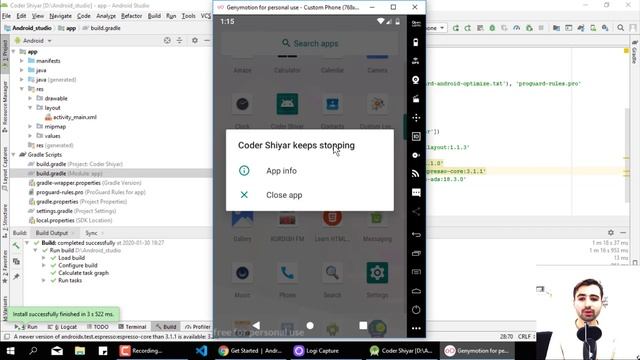Tap Android back triangle in emulator
The image size is (640, 360).
(256, 325)
